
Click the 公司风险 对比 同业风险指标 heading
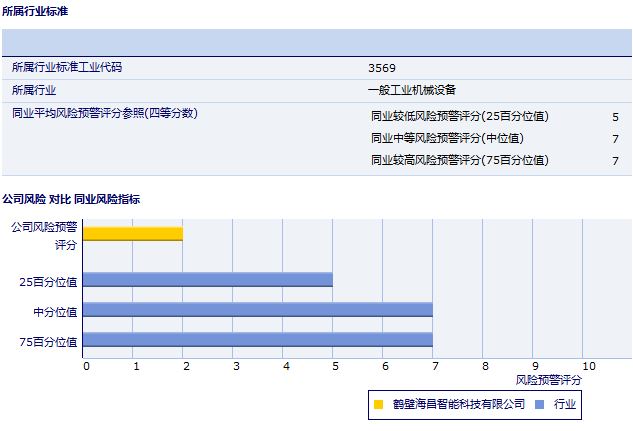[71, 199]
